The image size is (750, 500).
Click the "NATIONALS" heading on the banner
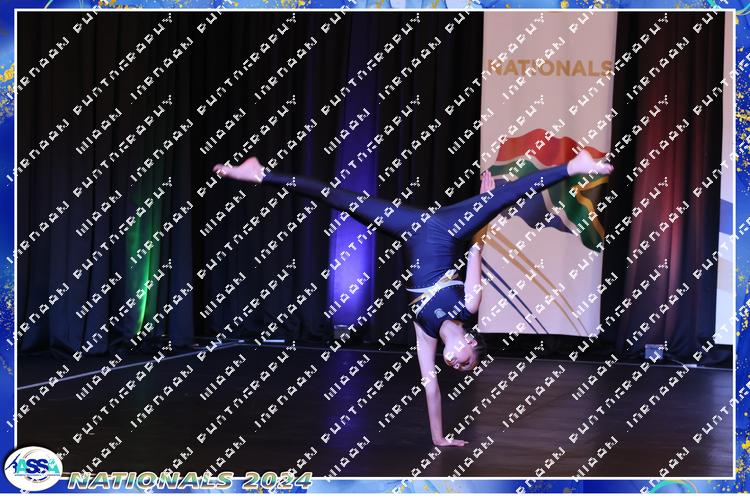pyautogui.click(x=549, y=68)
